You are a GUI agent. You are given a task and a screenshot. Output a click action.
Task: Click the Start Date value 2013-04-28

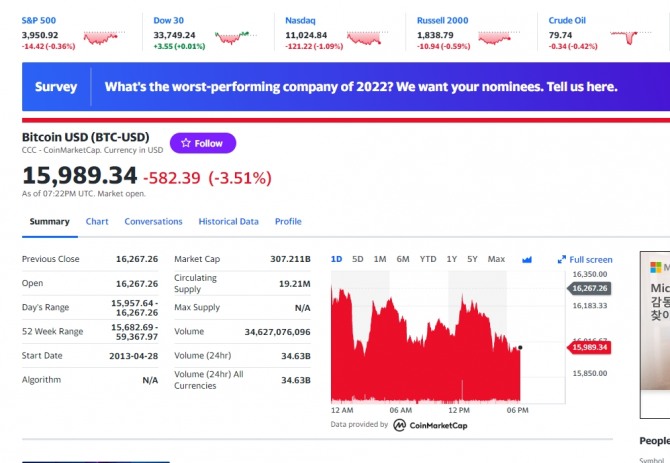pos(133,356)
